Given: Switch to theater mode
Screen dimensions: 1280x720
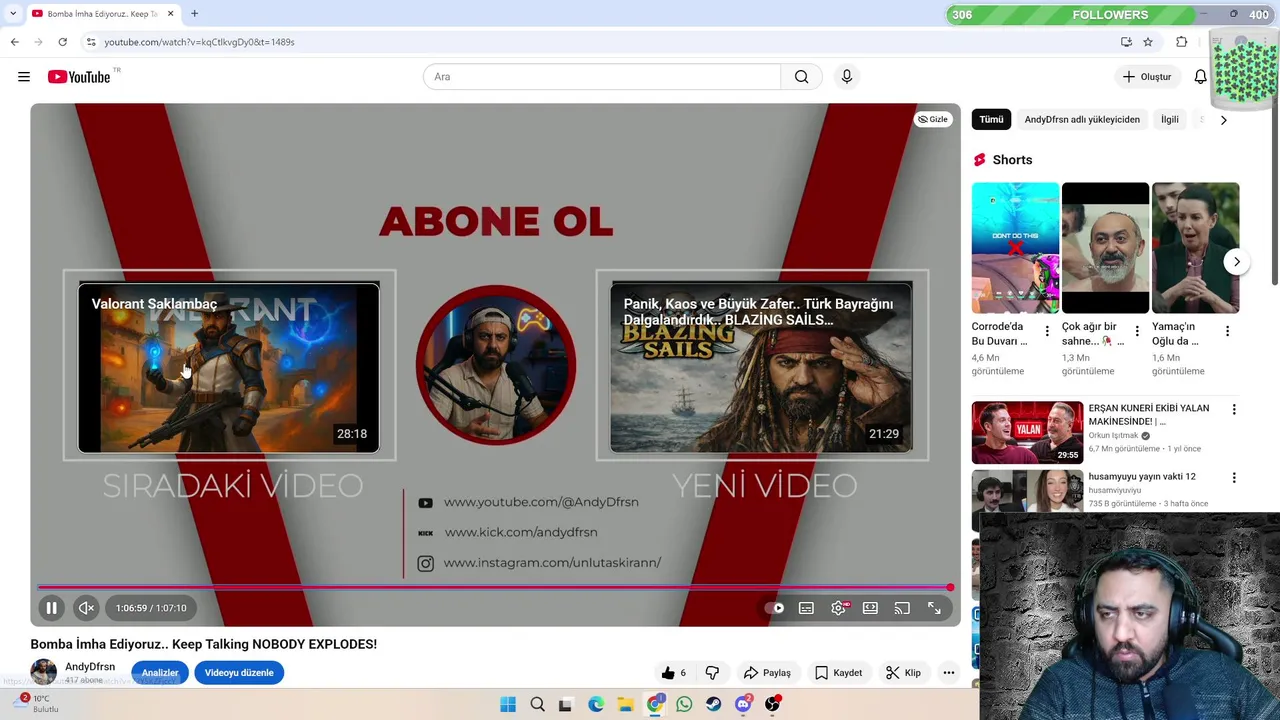Looking at the screenshot, I should click(870, 608).
